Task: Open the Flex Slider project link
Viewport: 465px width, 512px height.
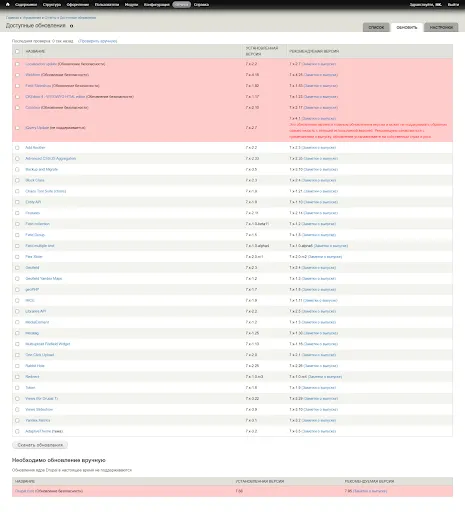Action: [34, 257]
